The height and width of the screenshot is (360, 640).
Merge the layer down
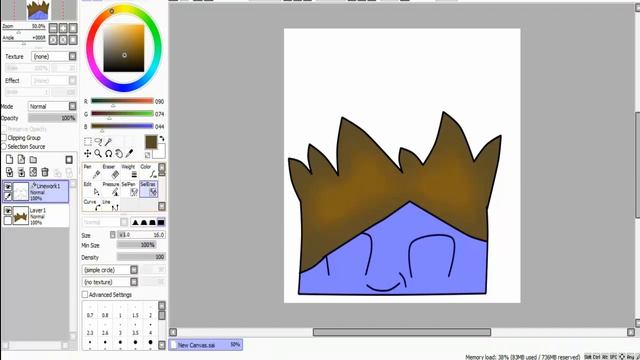pos(21,172)
